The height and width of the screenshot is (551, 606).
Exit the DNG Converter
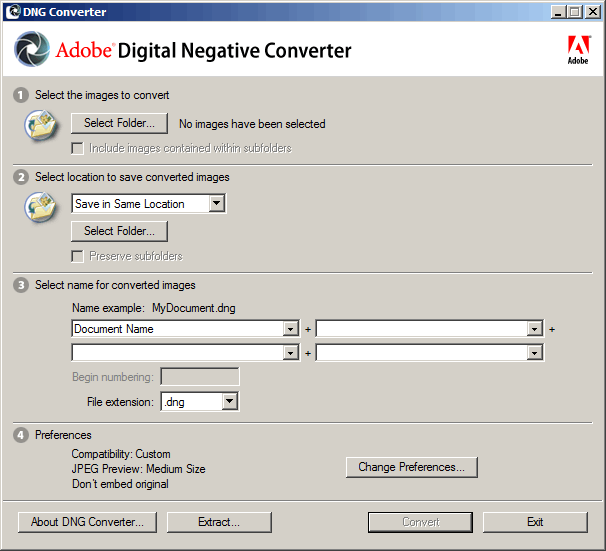pos(535,522)
